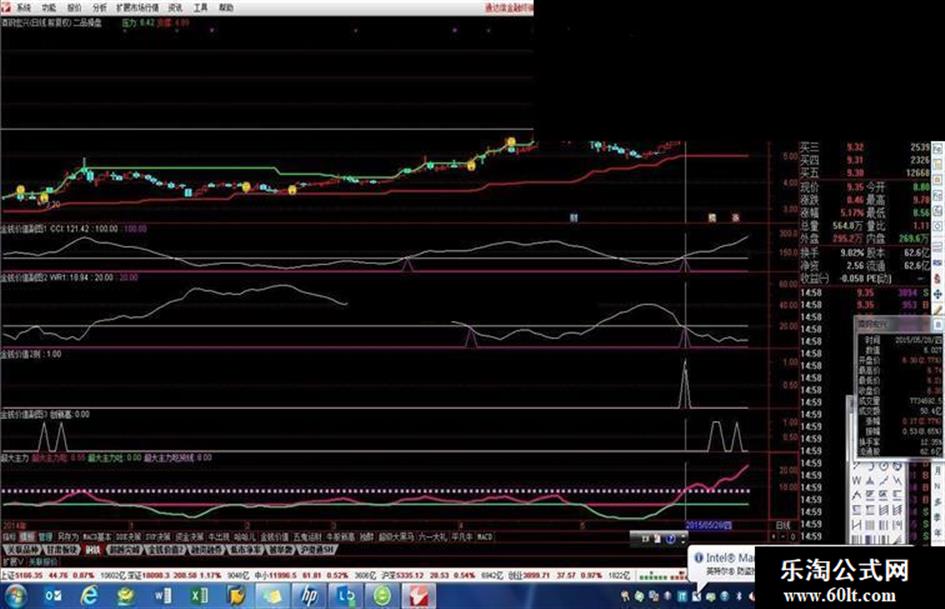Select the 指标 tab below the chart
The height and width of the screenshot is (609, 945).
pos(9,537)
